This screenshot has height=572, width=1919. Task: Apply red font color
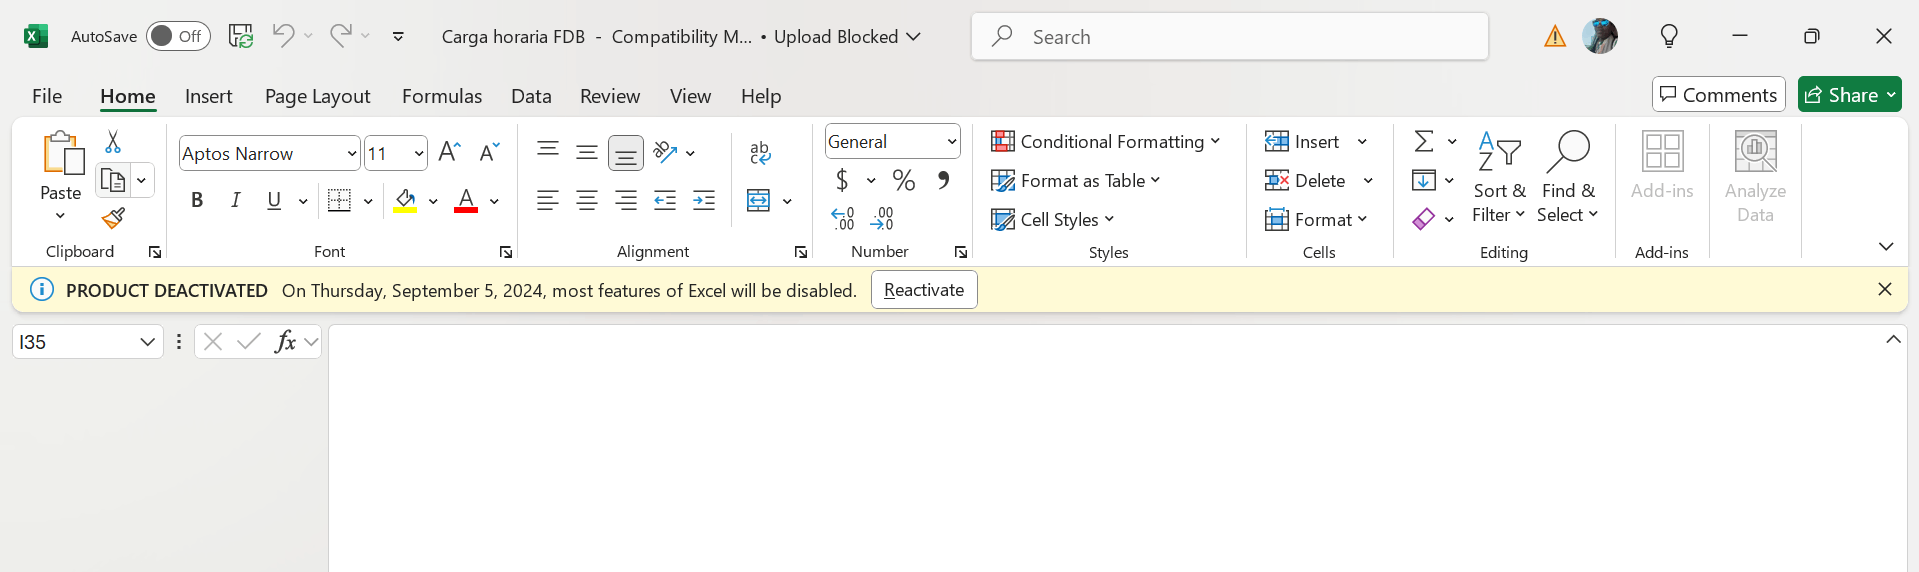click(466, 201)
